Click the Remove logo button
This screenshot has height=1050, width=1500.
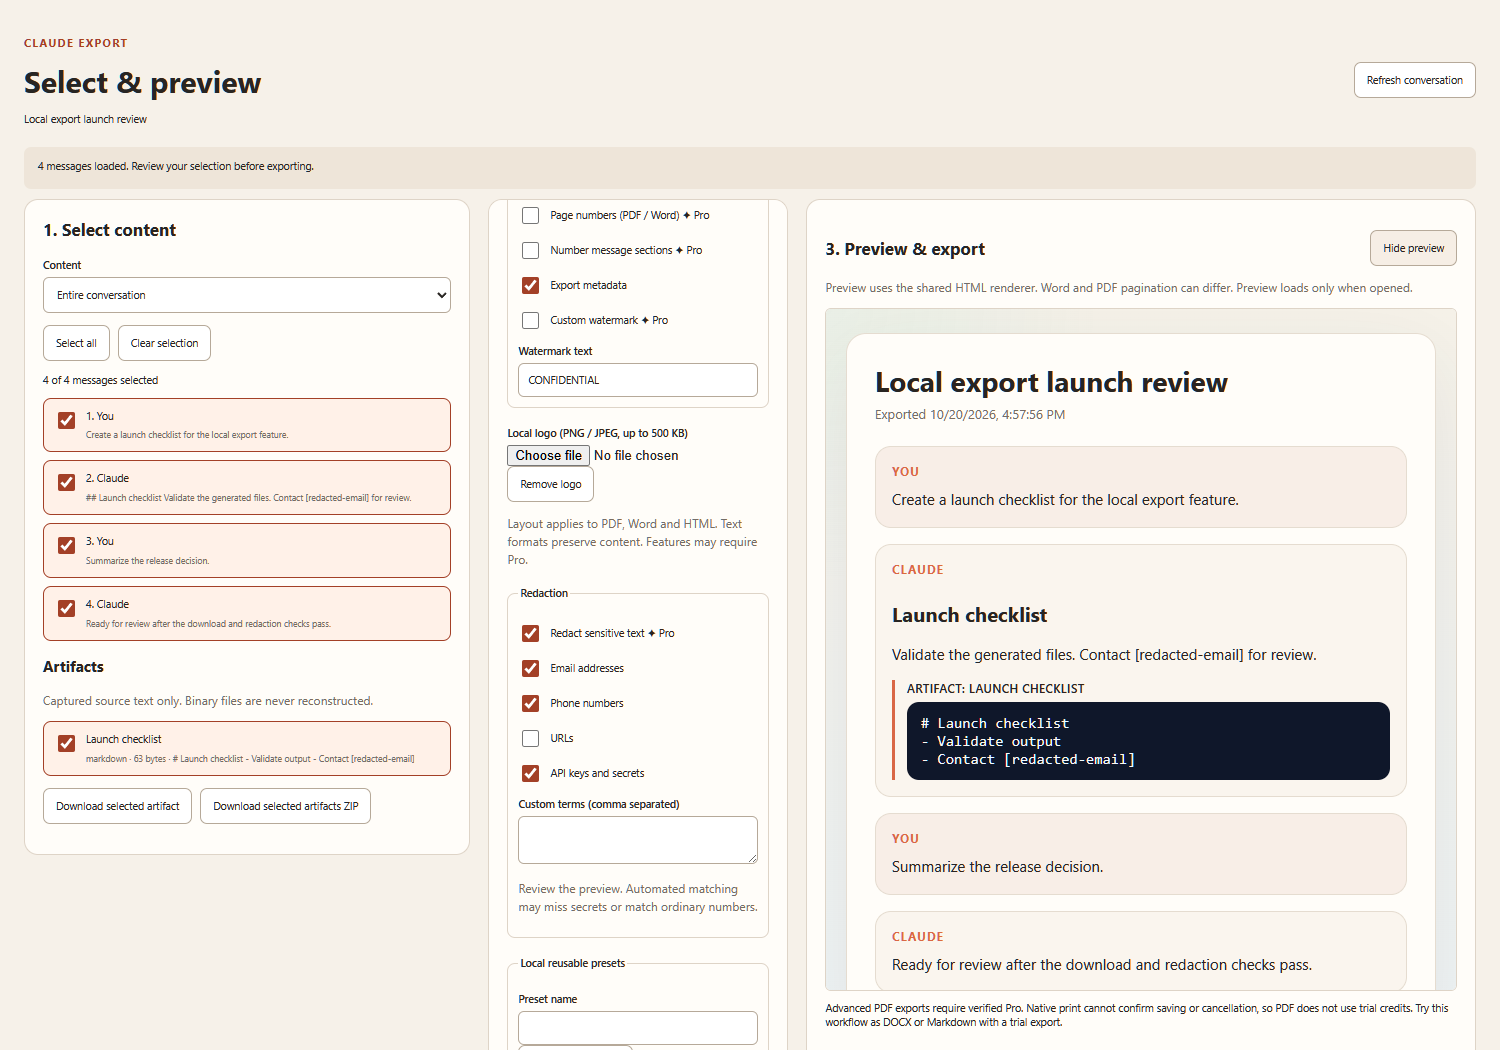point(550,484)
